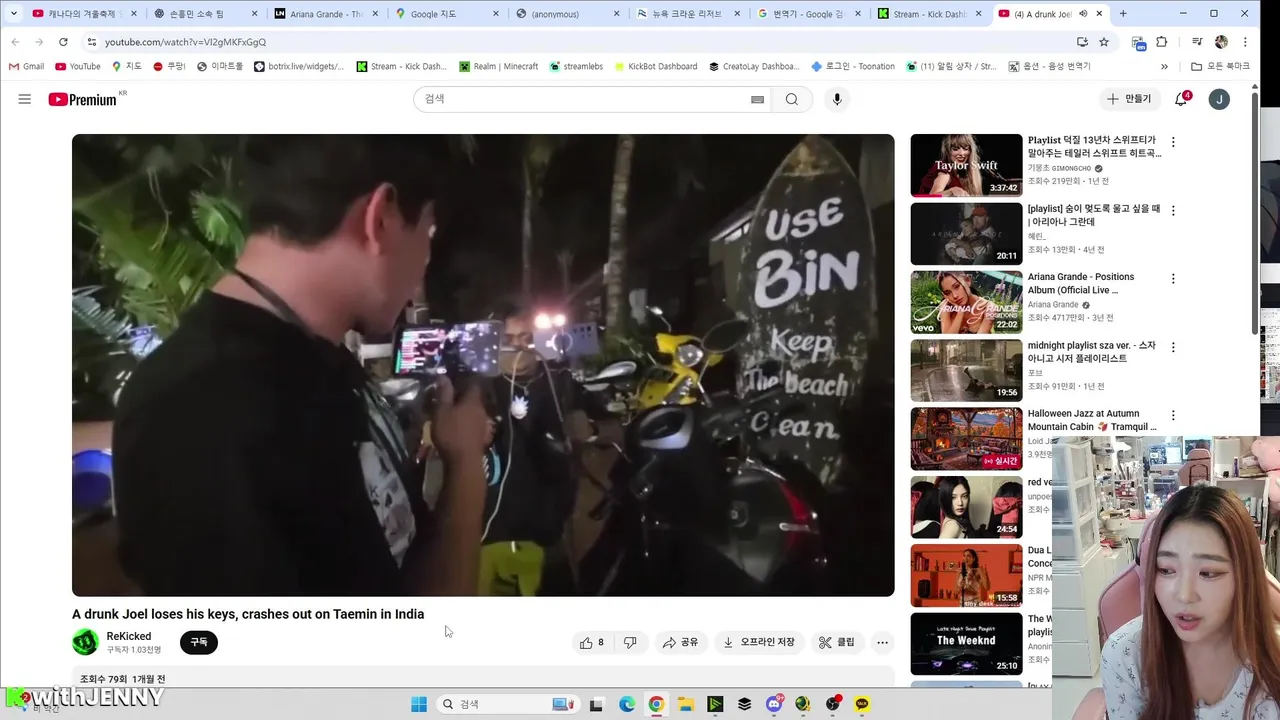Start voice search with microphone icon

tap(837, 99)
